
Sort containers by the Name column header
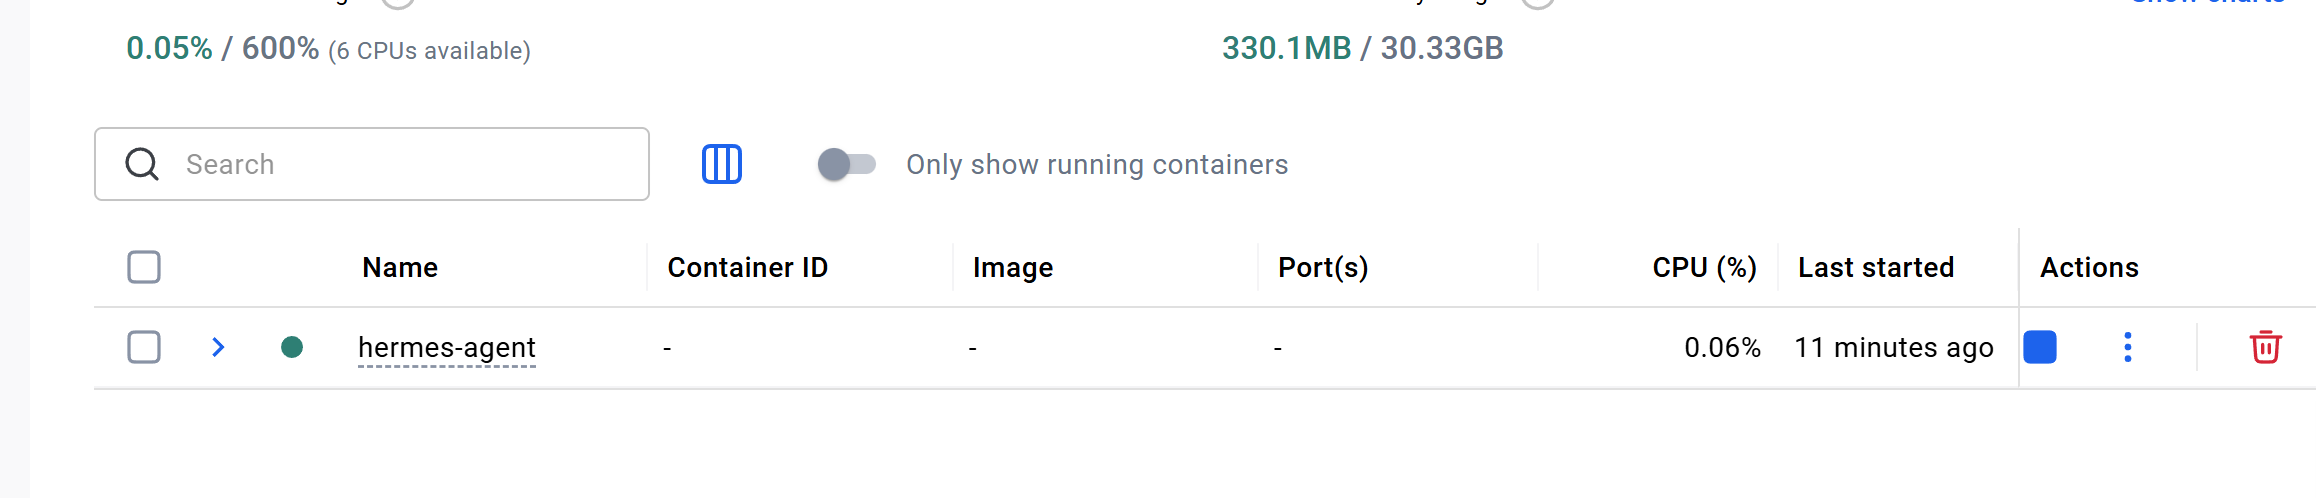400,267
